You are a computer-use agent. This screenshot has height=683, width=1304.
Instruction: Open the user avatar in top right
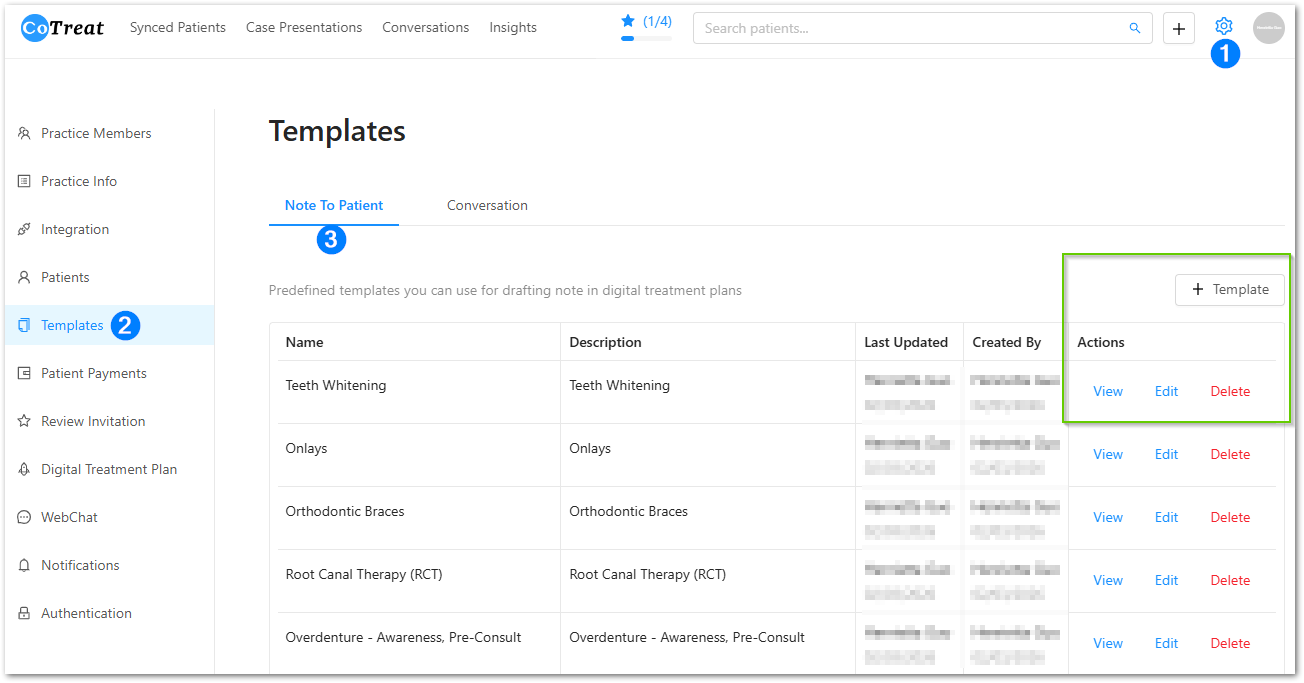pyautogui.click(x=1268, y=28)
